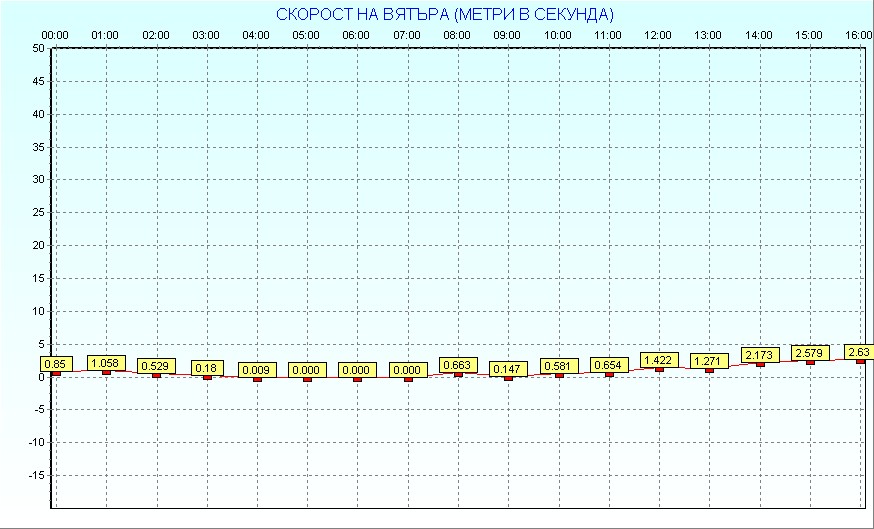Pick the 0.147 data label
The height and width of the screenshot is (529, 874).
click(508, 369)
